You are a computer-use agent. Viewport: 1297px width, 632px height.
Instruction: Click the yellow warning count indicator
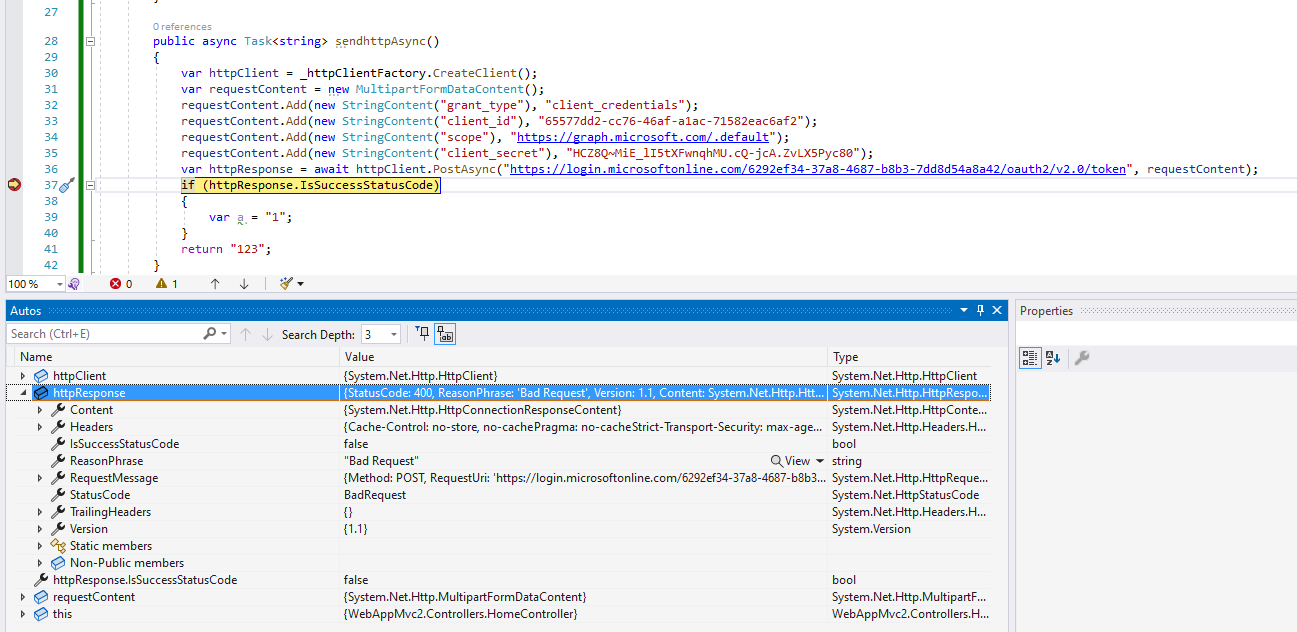(x=167, y=284)
